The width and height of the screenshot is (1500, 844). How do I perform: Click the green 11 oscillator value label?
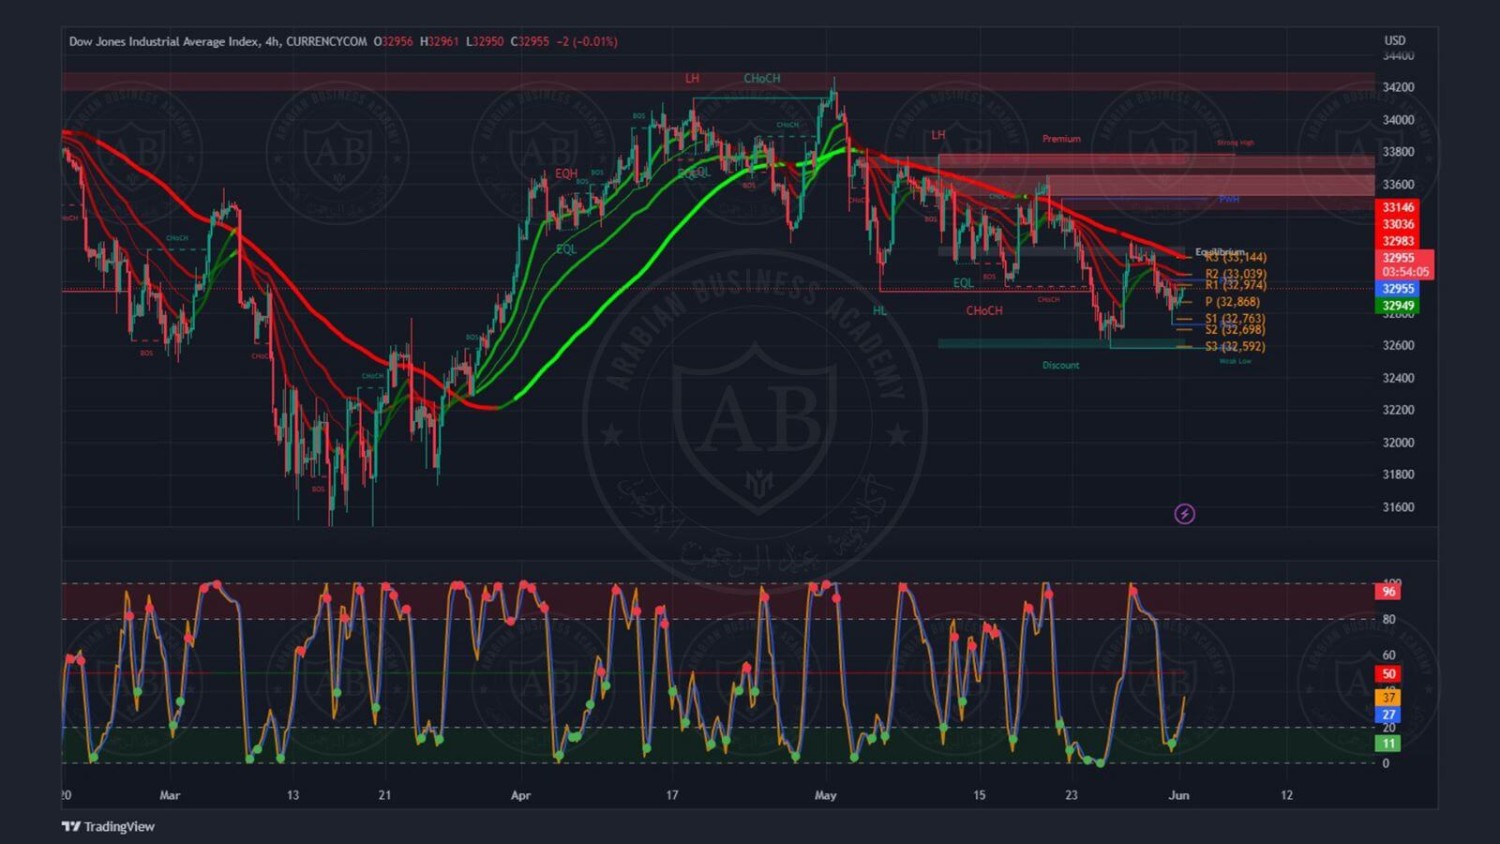(1388, 744)
